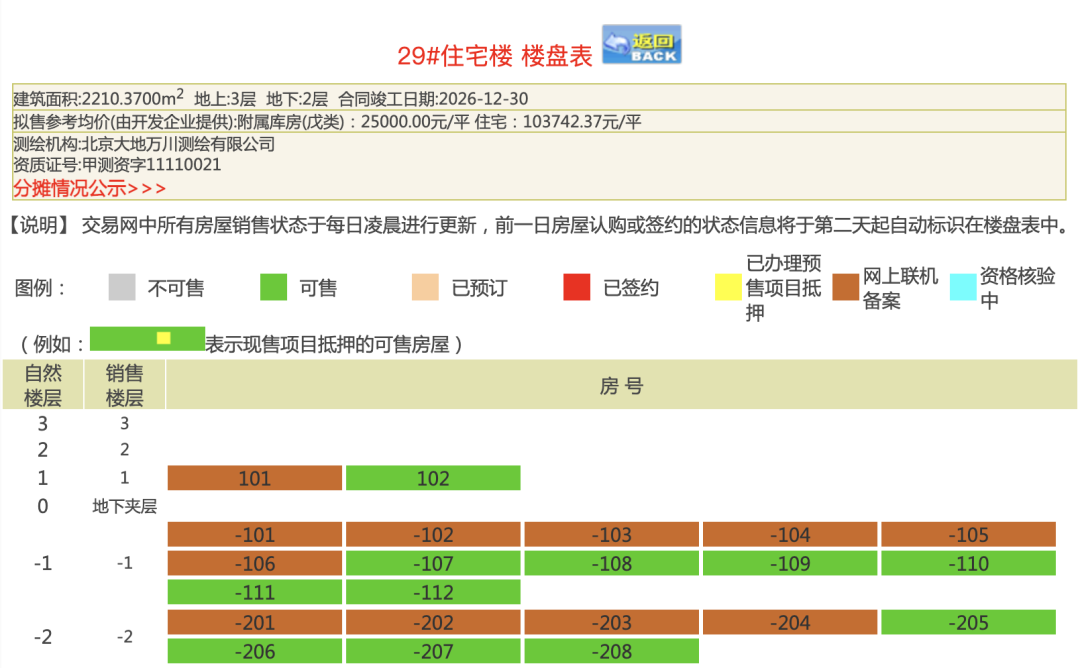Click the green 可售 legend swatch
Viewport: 1080px width, 668px height.
[x=274, y=288]
